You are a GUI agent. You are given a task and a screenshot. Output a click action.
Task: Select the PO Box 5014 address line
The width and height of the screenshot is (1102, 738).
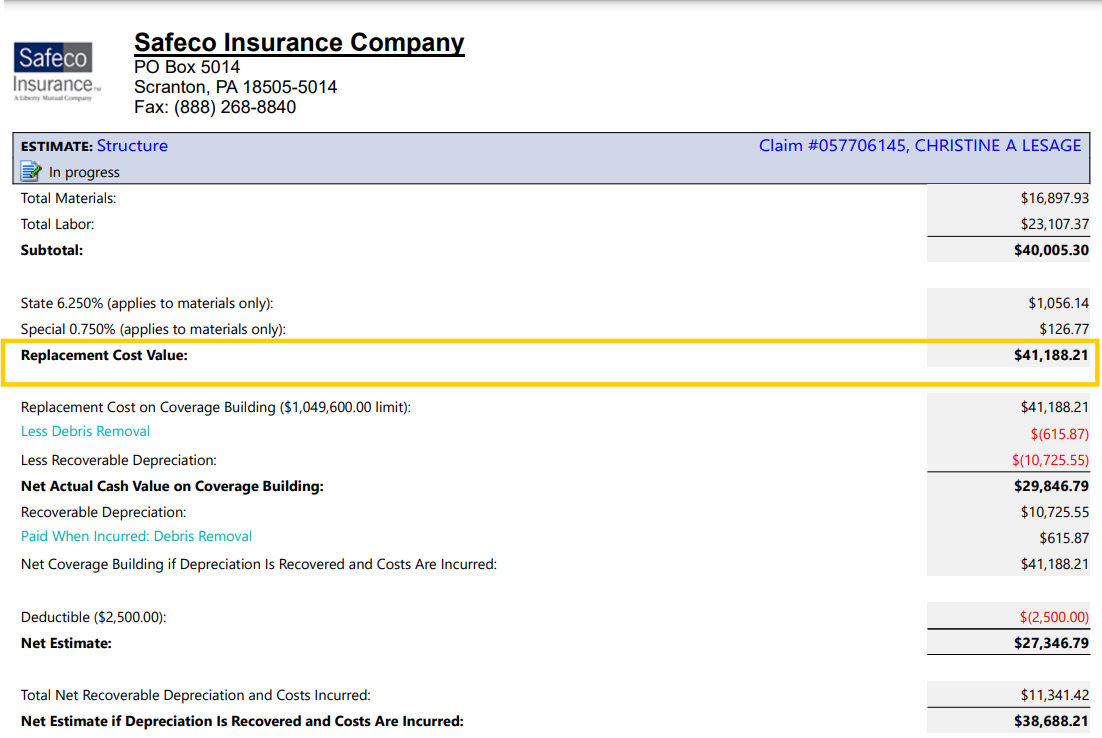(187, 67)
